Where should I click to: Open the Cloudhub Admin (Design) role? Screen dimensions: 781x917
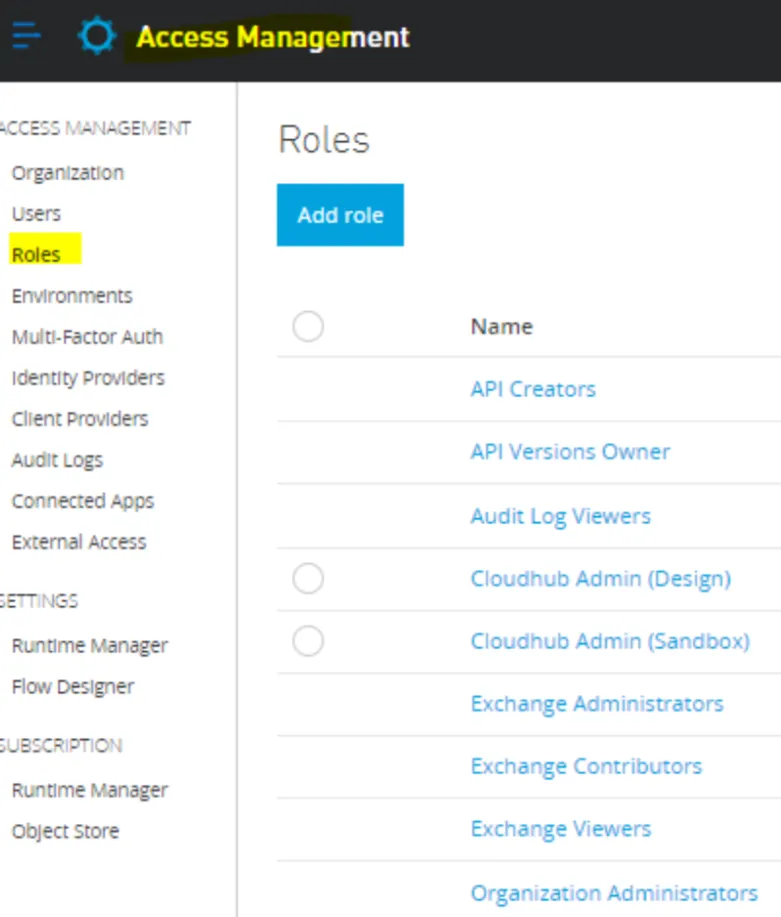point(601,579)
